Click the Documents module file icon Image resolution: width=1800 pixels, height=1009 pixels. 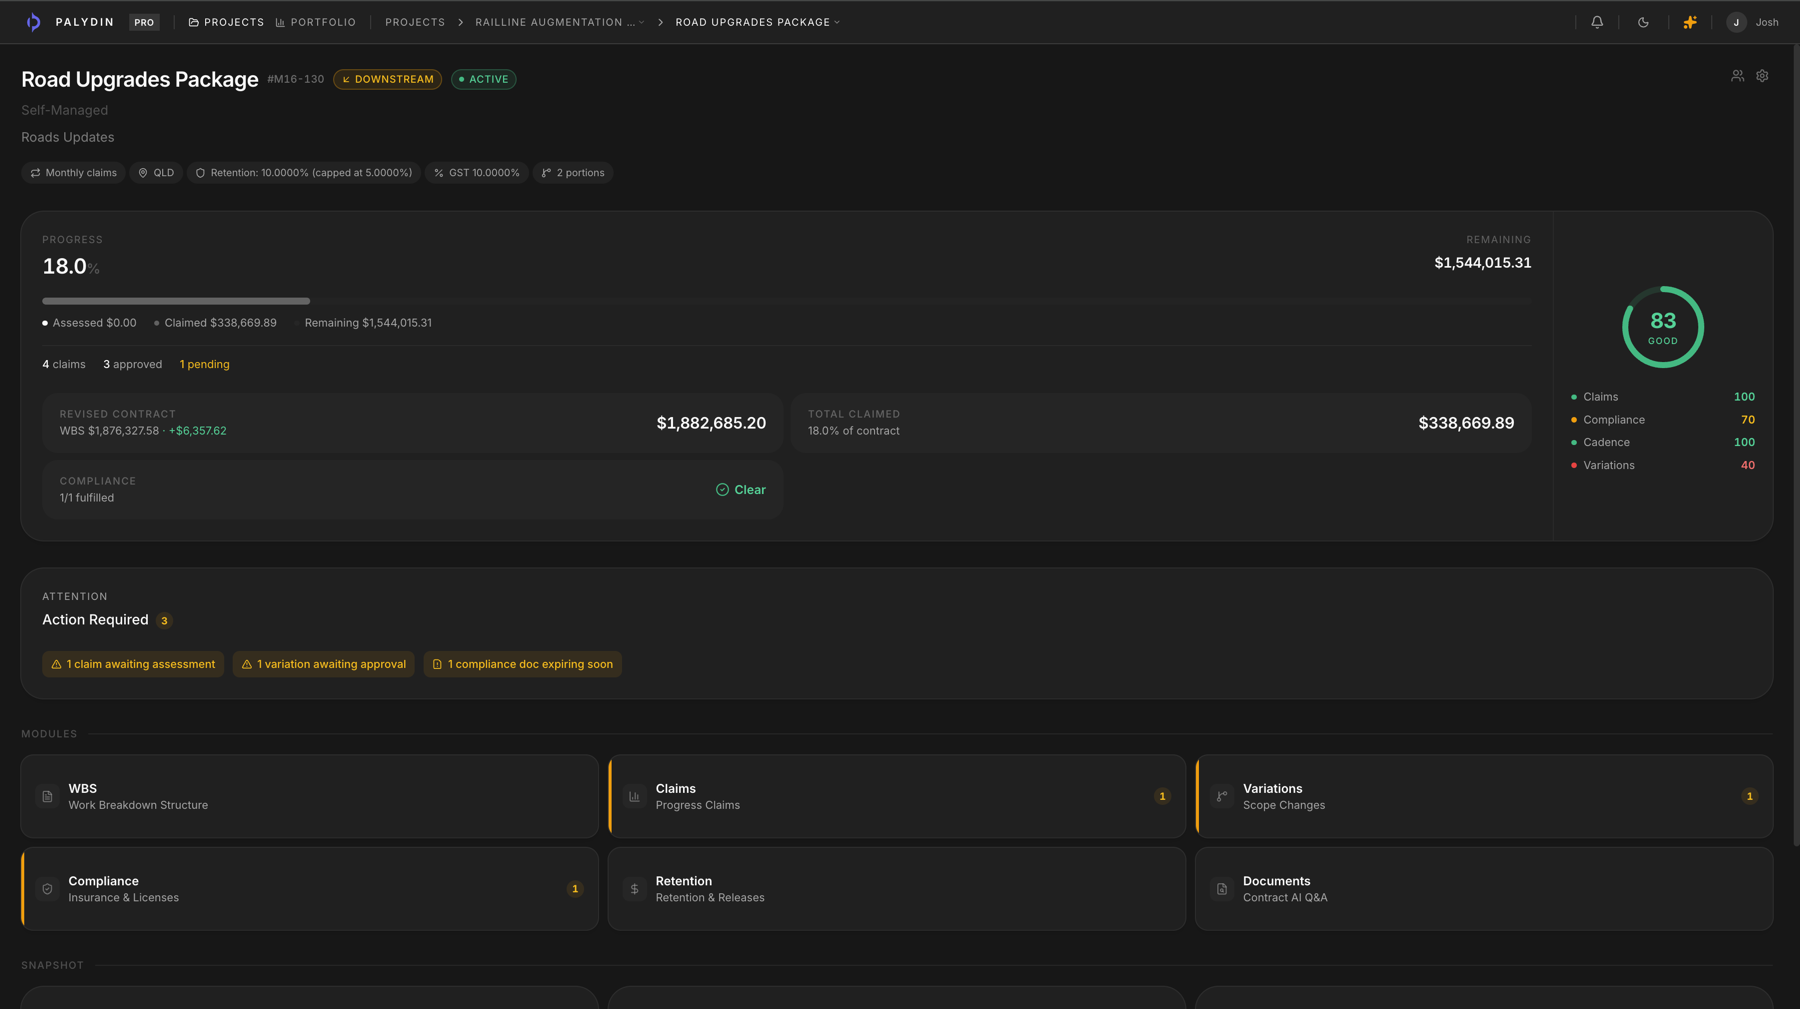1221,888
